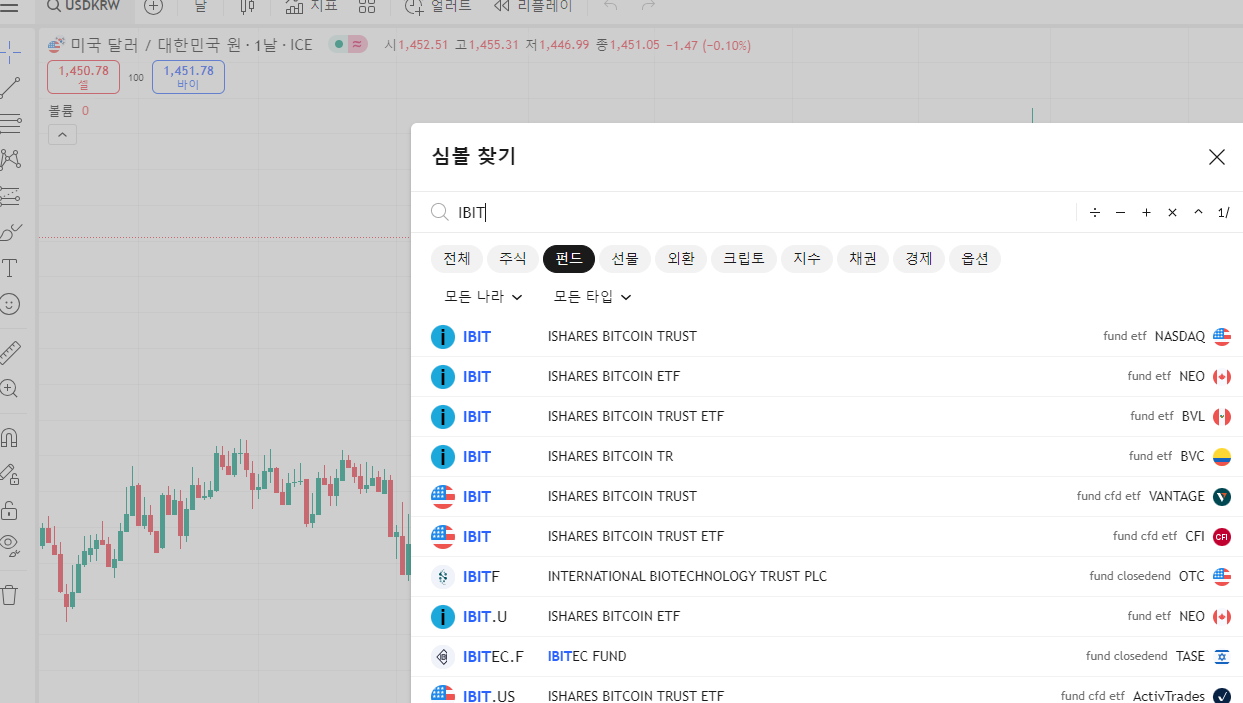Image resolution: width=1243 pixels, height=703 pixels.
Task: Select the Fibonacci retracement tool group
Action: pos(10,123)
